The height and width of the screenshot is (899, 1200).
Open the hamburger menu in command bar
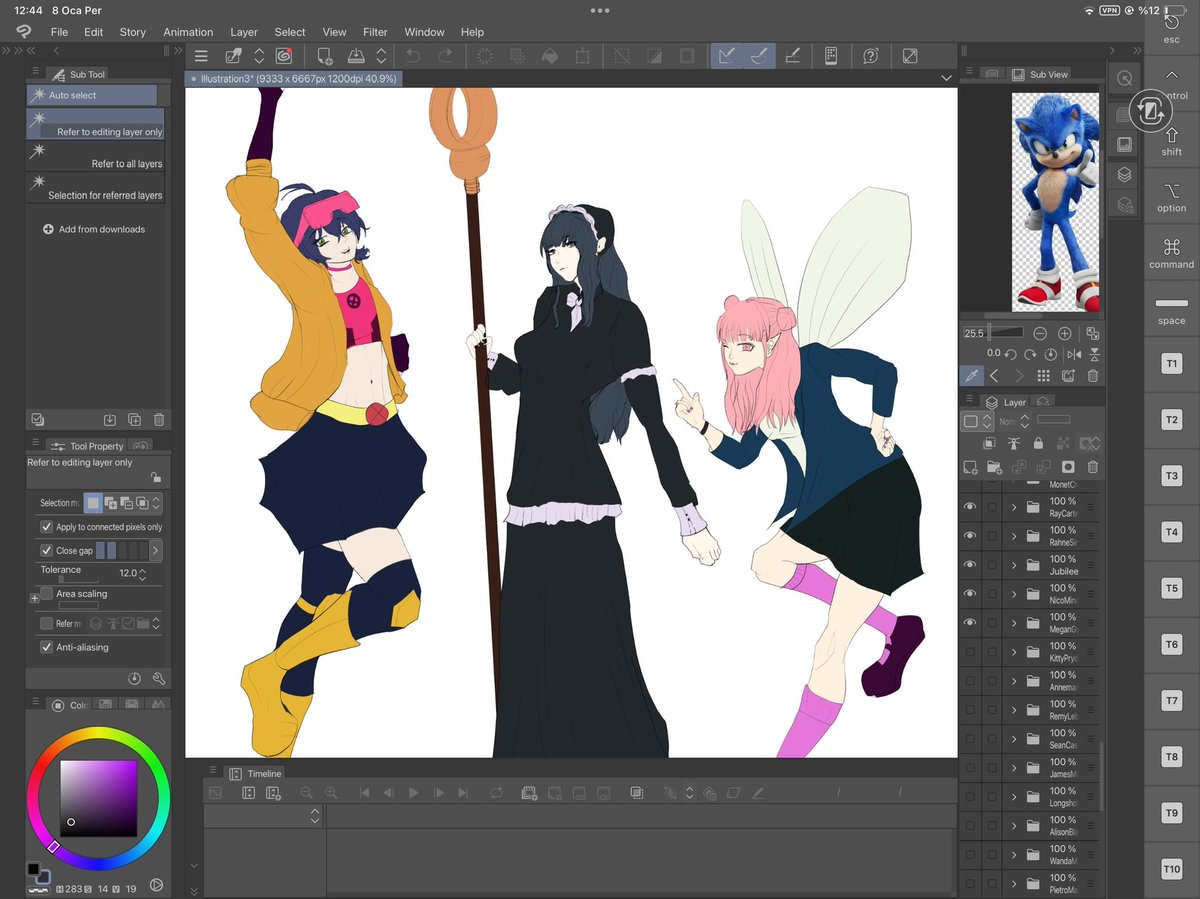coord(201,57)
